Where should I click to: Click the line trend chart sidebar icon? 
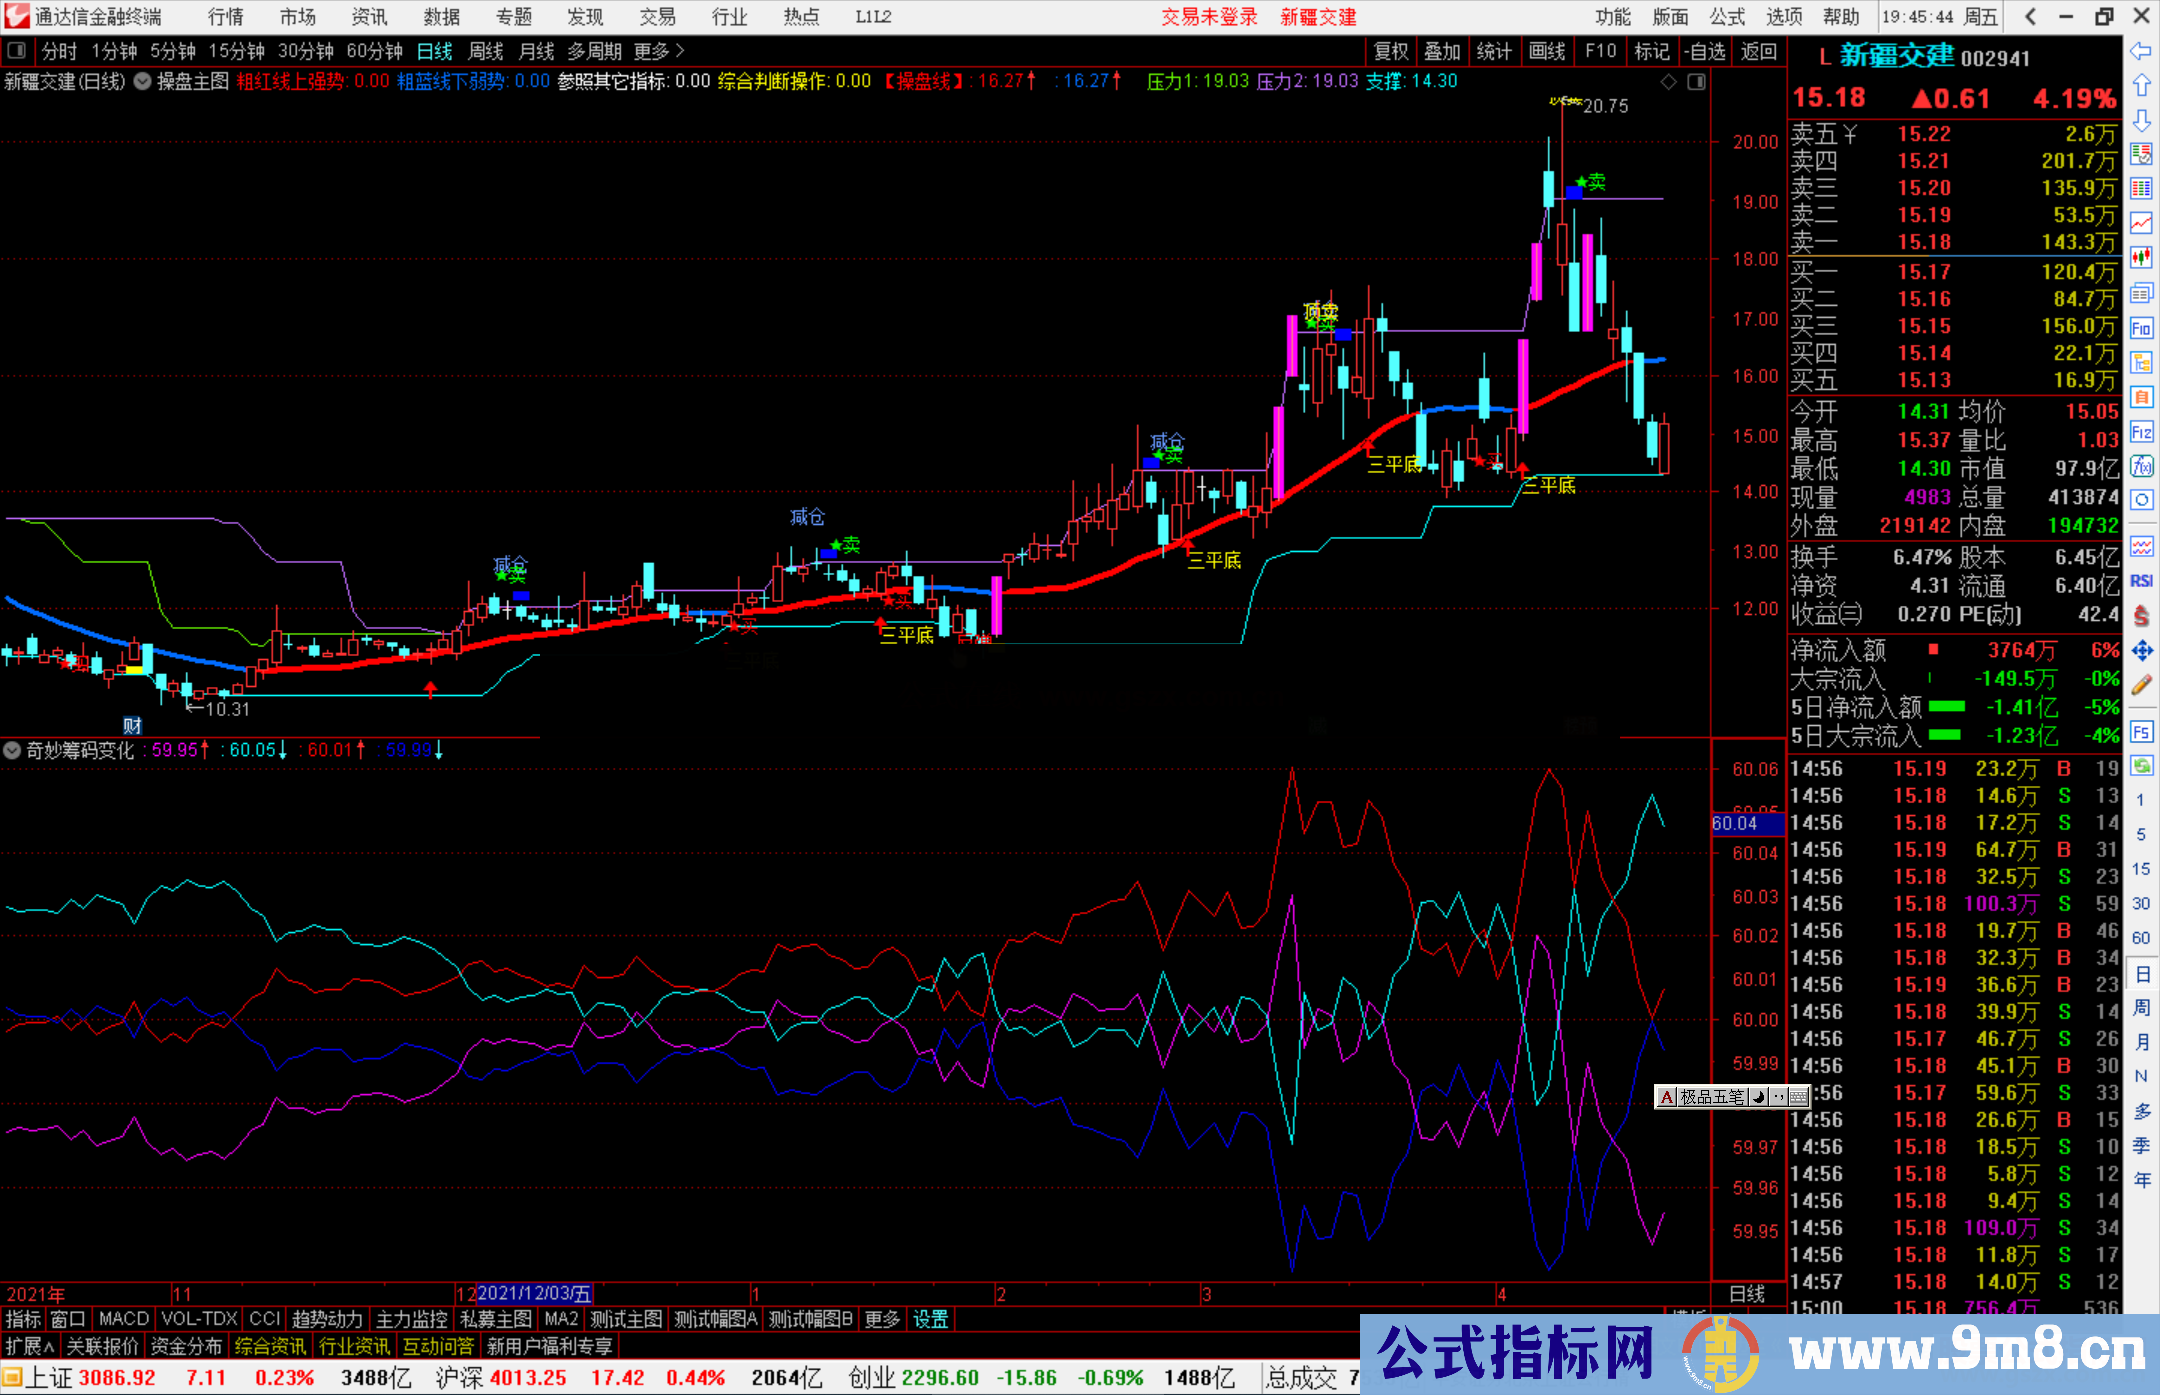tap(2141, 223)
